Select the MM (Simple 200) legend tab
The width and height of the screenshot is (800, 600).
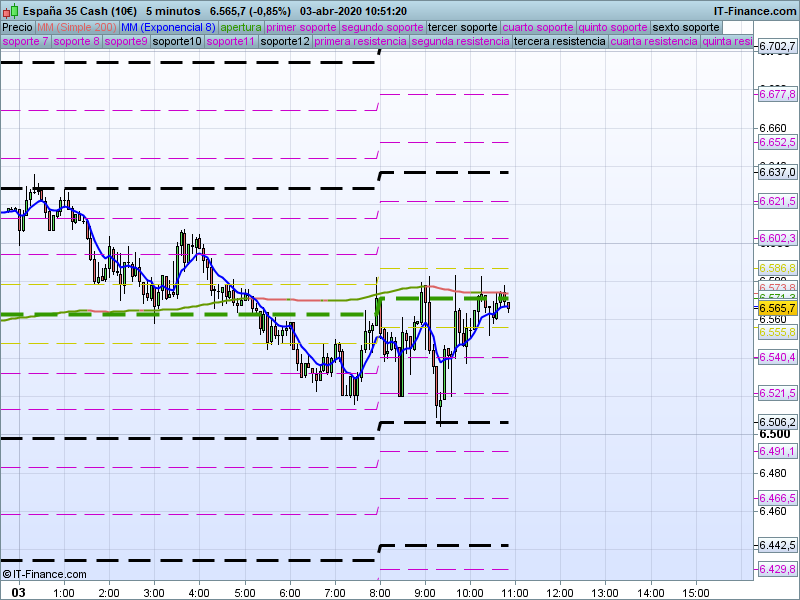76,27
